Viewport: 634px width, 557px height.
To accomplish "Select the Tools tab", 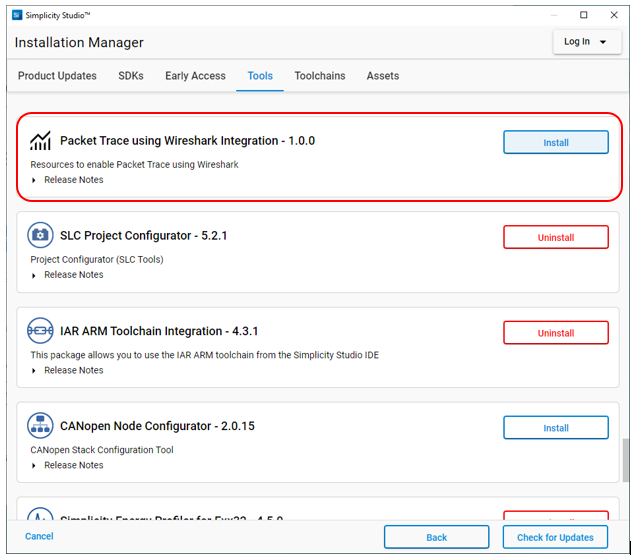I will click(x=260, y=76).
